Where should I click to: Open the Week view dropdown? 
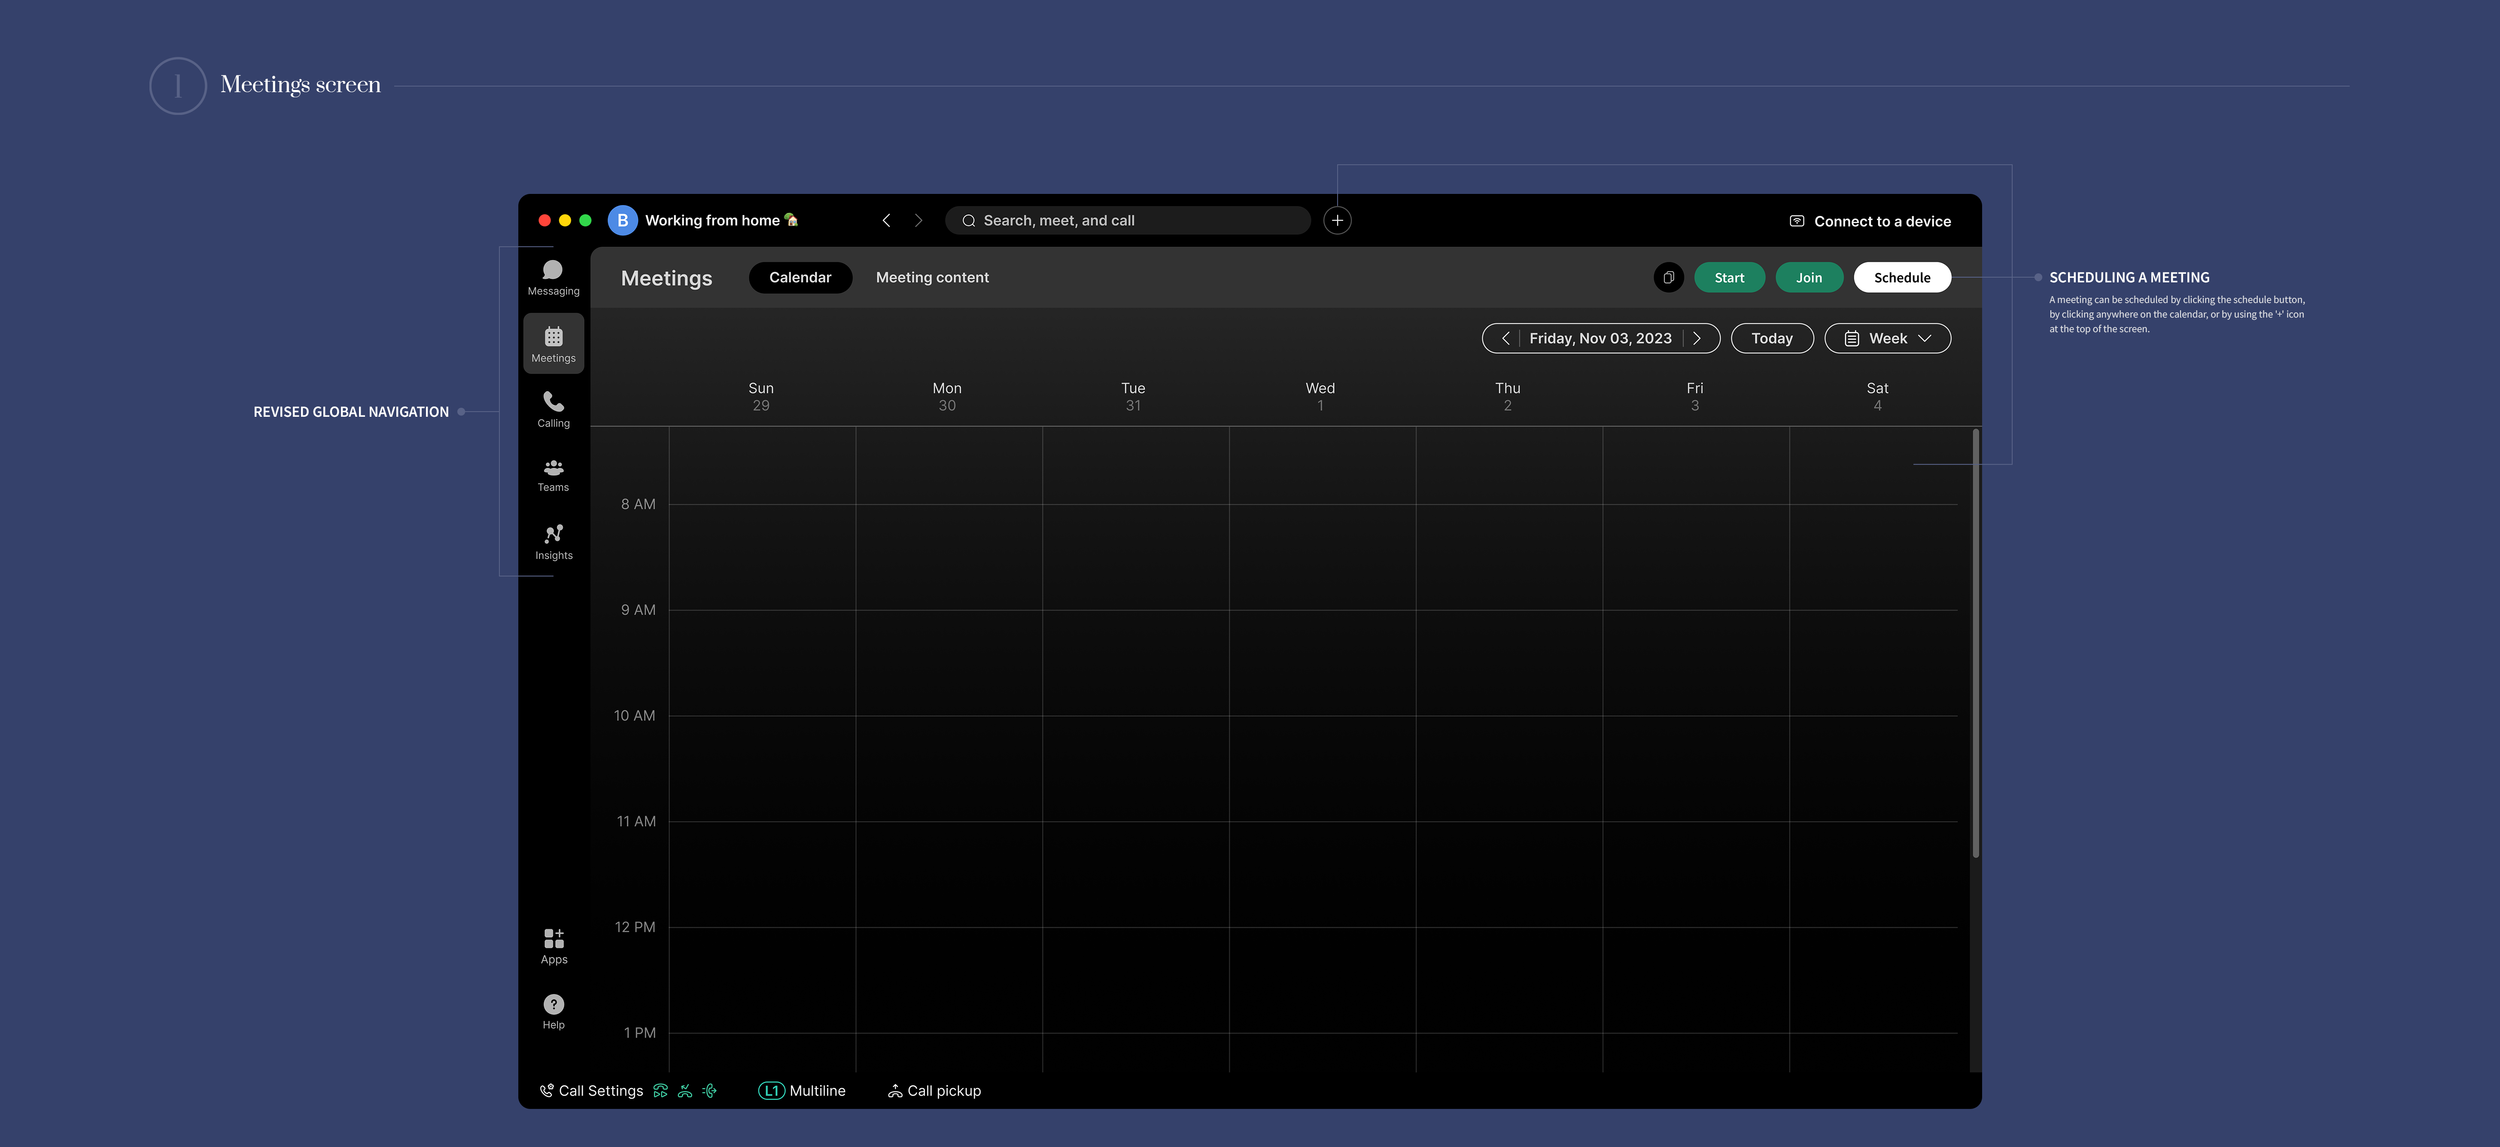click(x=1888, y=339)
